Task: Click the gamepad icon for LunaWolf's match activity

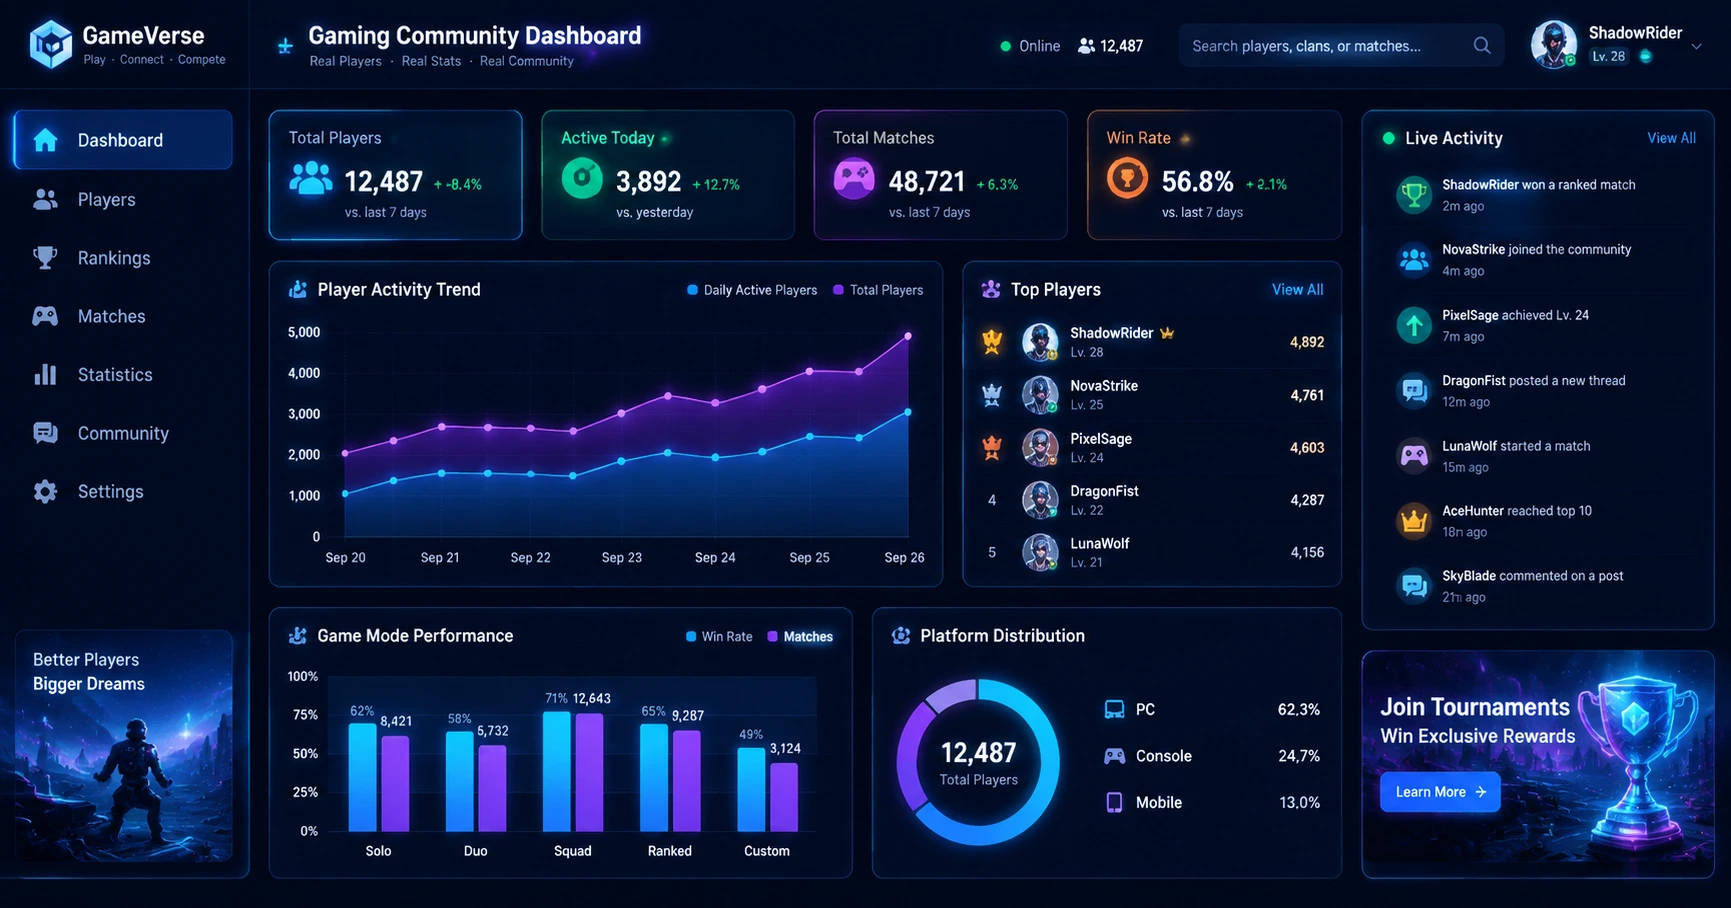Action: coord(1414,456)
